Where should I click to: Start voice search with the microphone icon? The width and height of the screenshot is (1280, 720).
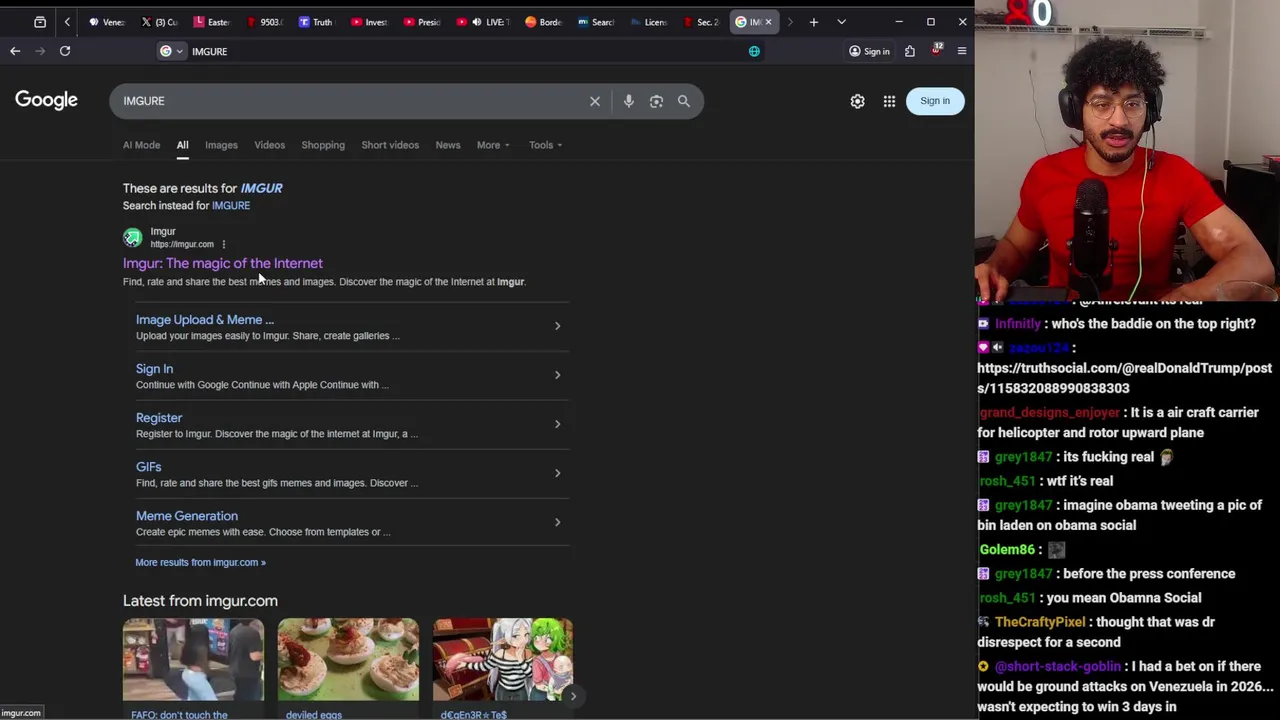pos(629,101)
